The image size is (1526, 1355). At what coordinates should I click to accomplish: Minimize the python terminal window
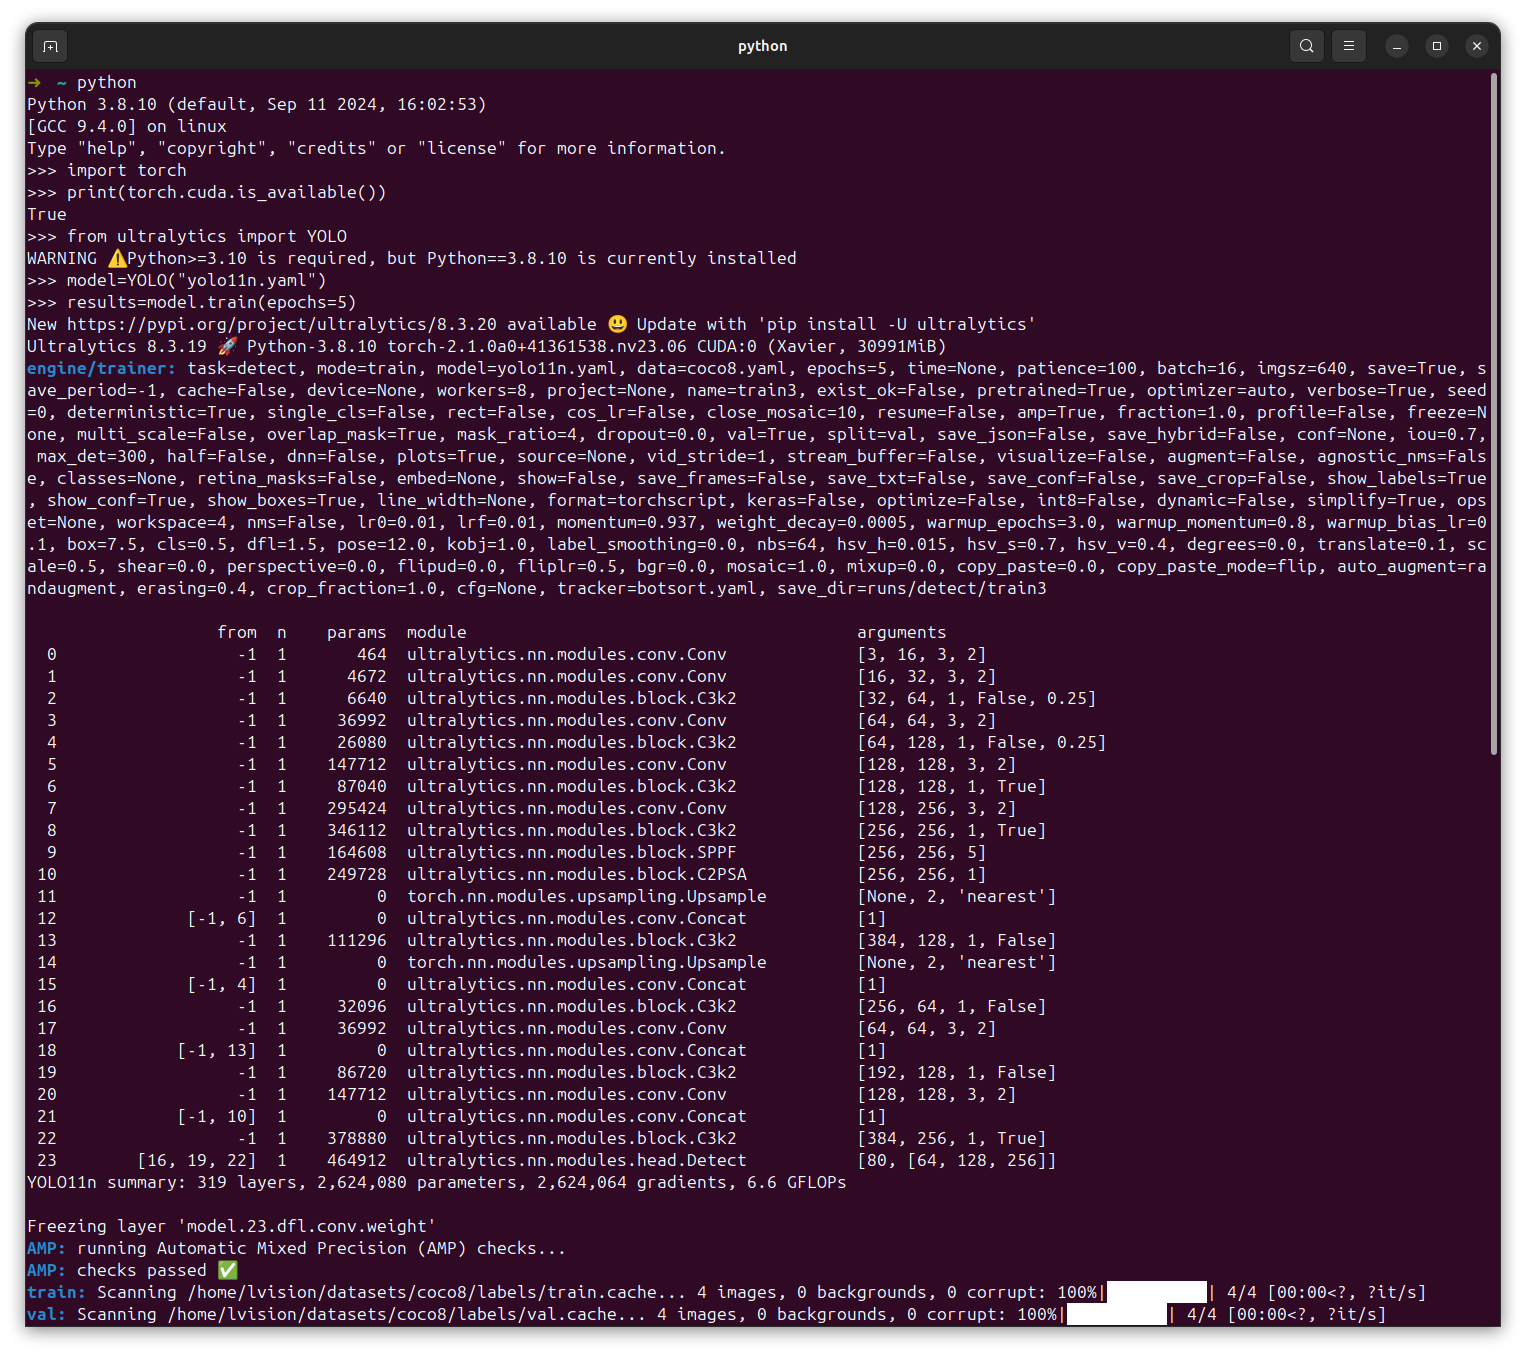pyautogui.click(x=1397, y=46)
